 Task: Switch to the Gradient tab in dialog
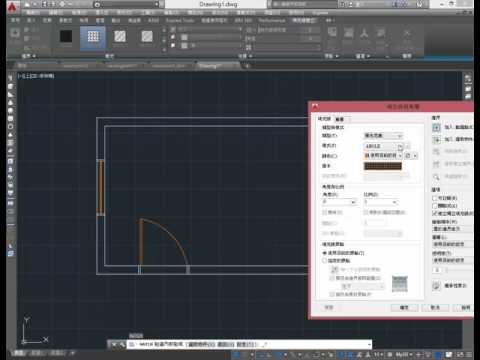click(x=339, y=119)
